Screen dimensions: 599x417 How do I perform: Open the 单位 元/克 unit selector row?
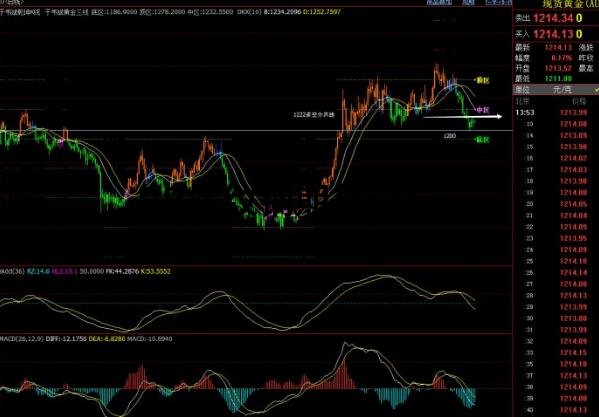pyautogui.click(x=555, y=90)
